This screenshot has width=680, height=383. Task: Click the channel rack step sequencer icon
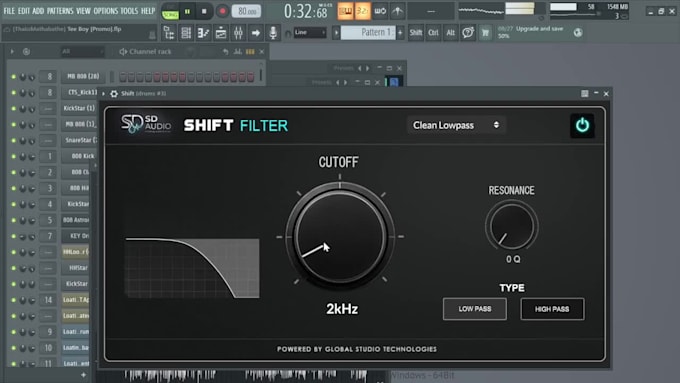250,52
